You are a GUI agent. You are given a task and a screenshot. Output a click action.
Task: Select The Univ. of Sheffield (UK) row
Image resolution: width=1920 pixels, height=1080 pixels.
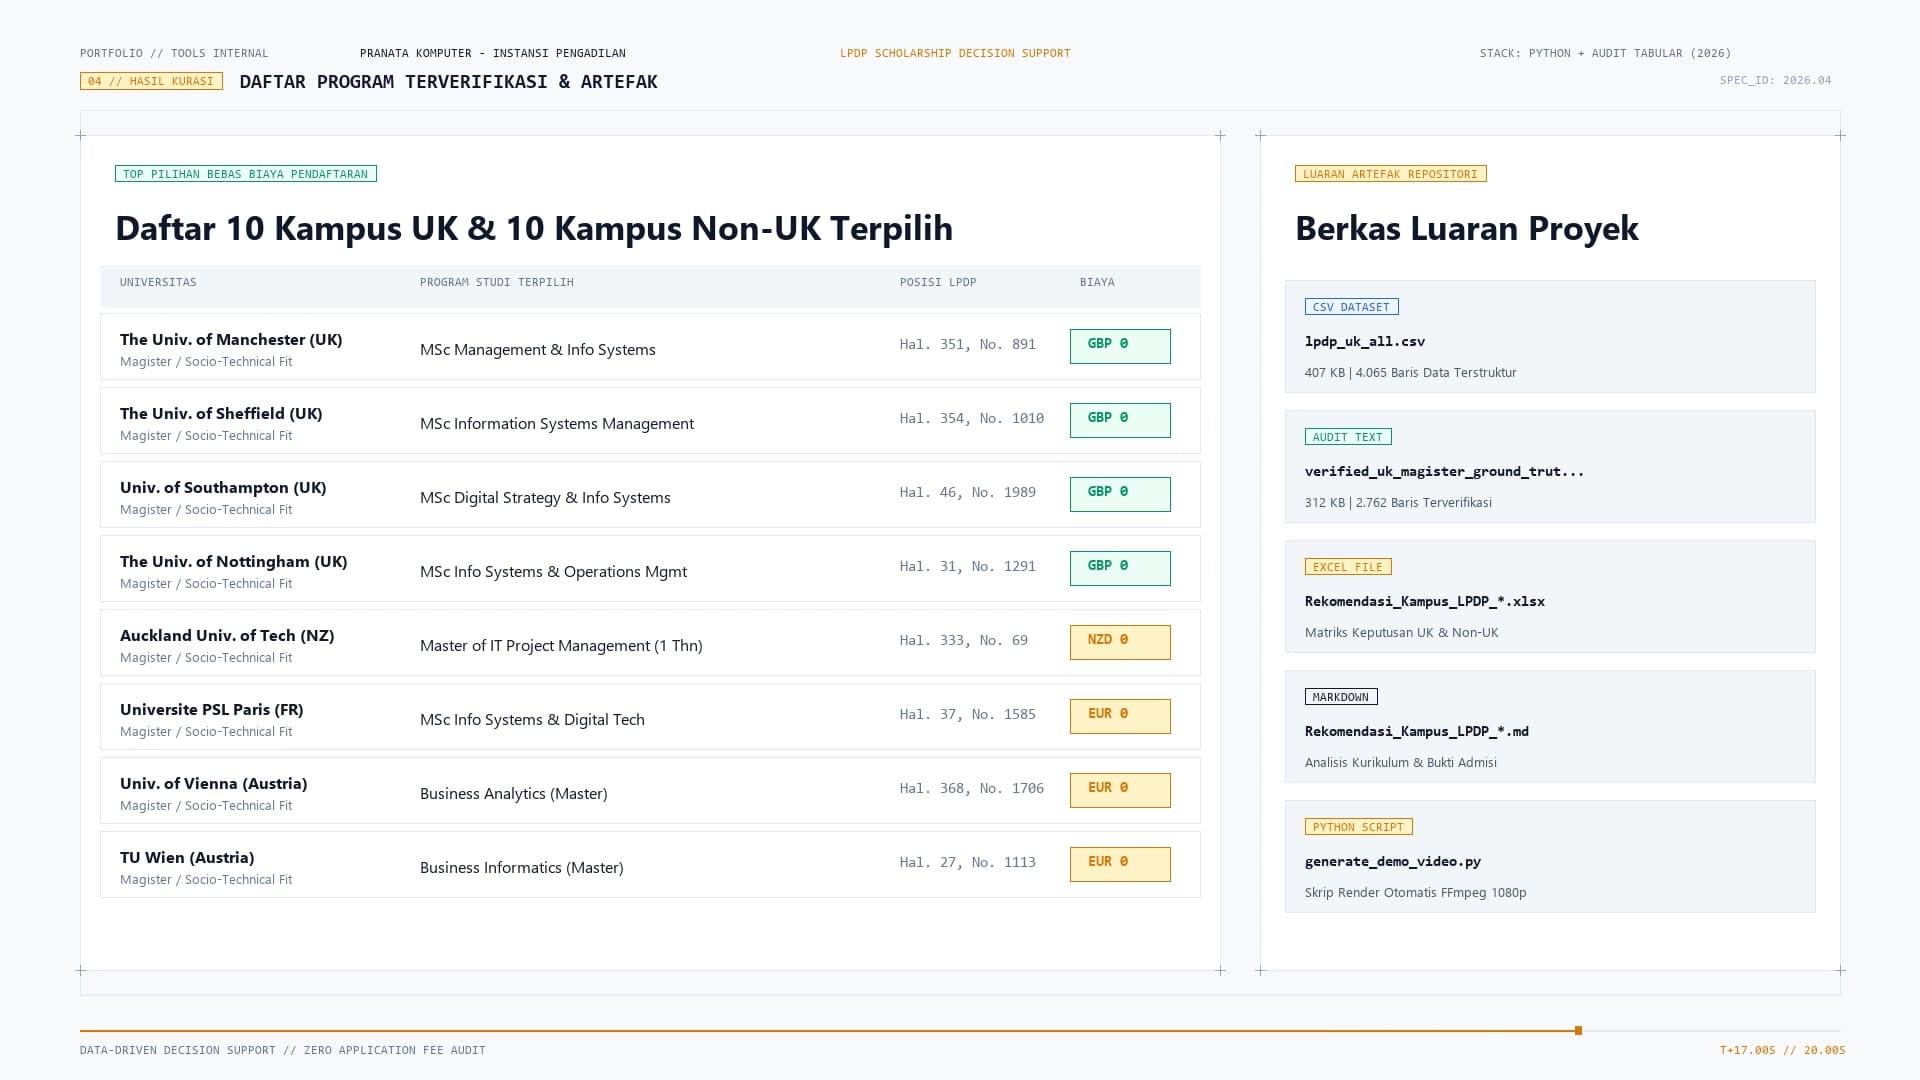(650, 421)
